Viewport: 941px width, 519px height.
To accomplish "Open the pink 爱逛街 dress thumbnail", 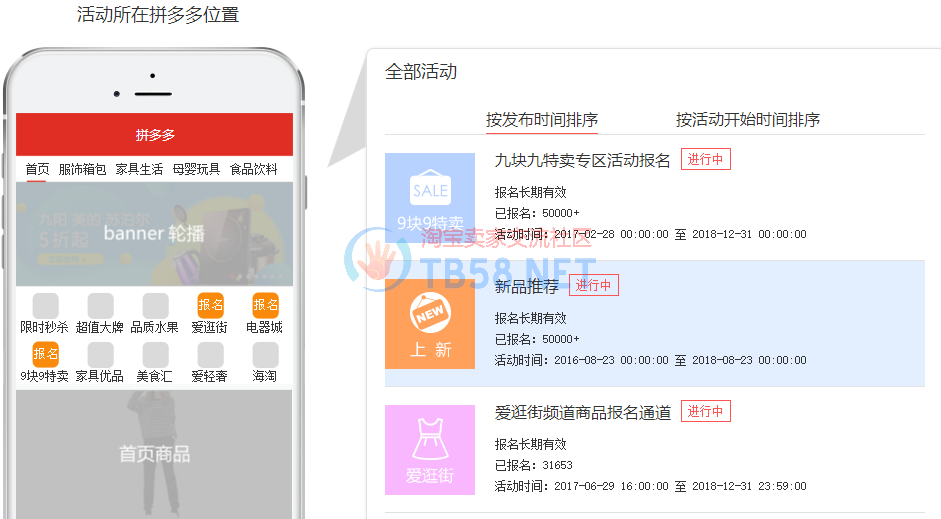I will click(x=430, y=450).
